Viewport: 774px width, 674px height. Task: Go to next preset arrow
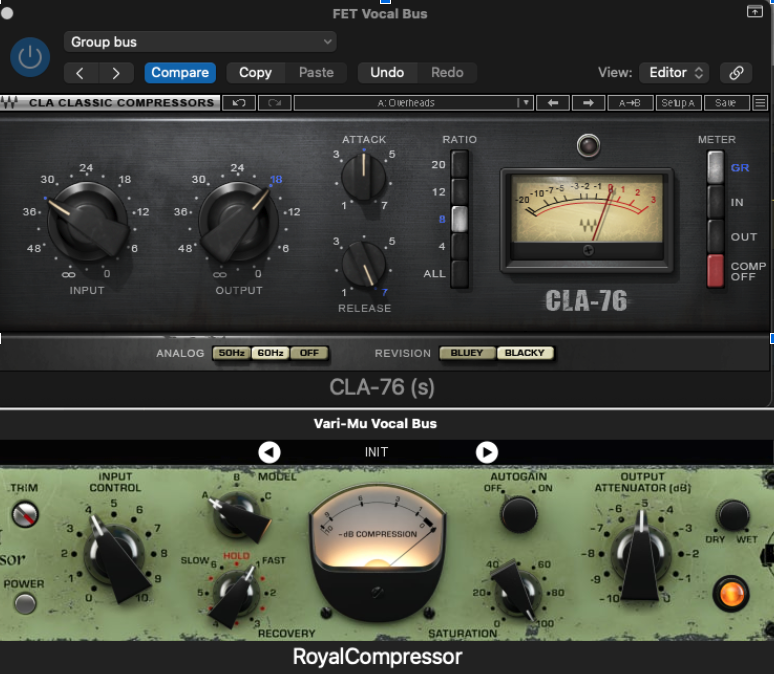click(116, 73)
